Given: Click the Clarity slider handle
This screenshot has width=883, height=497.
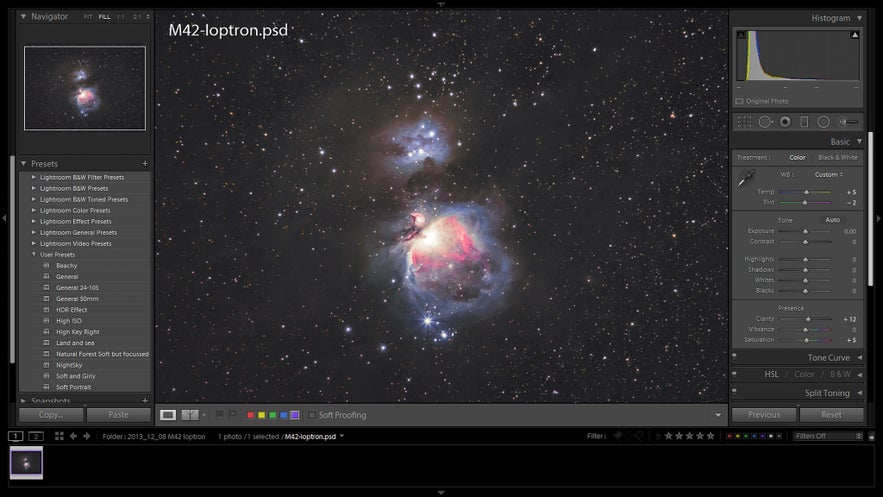Looking at the screenshot, I should point(808,319).
